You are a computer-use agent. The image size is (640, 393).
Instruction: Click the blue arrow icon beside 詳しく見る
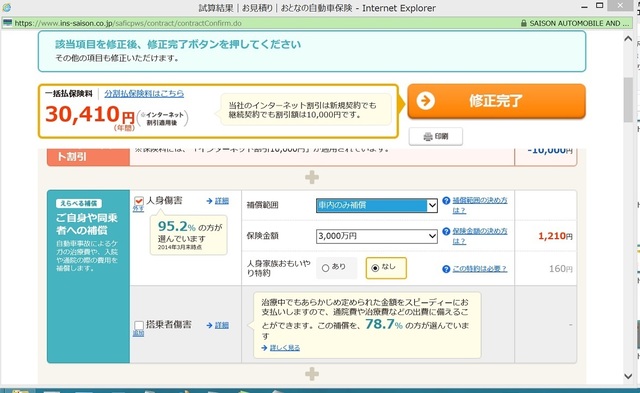(264, 348)
